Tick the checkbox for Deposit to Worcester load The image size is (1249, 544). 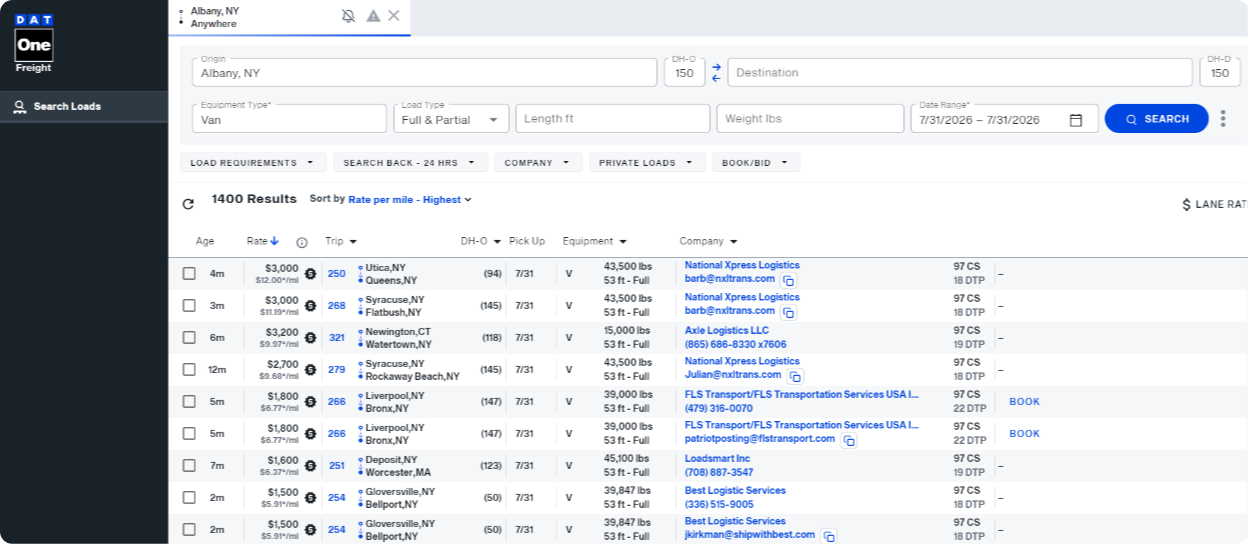click(x=189, y=466)
